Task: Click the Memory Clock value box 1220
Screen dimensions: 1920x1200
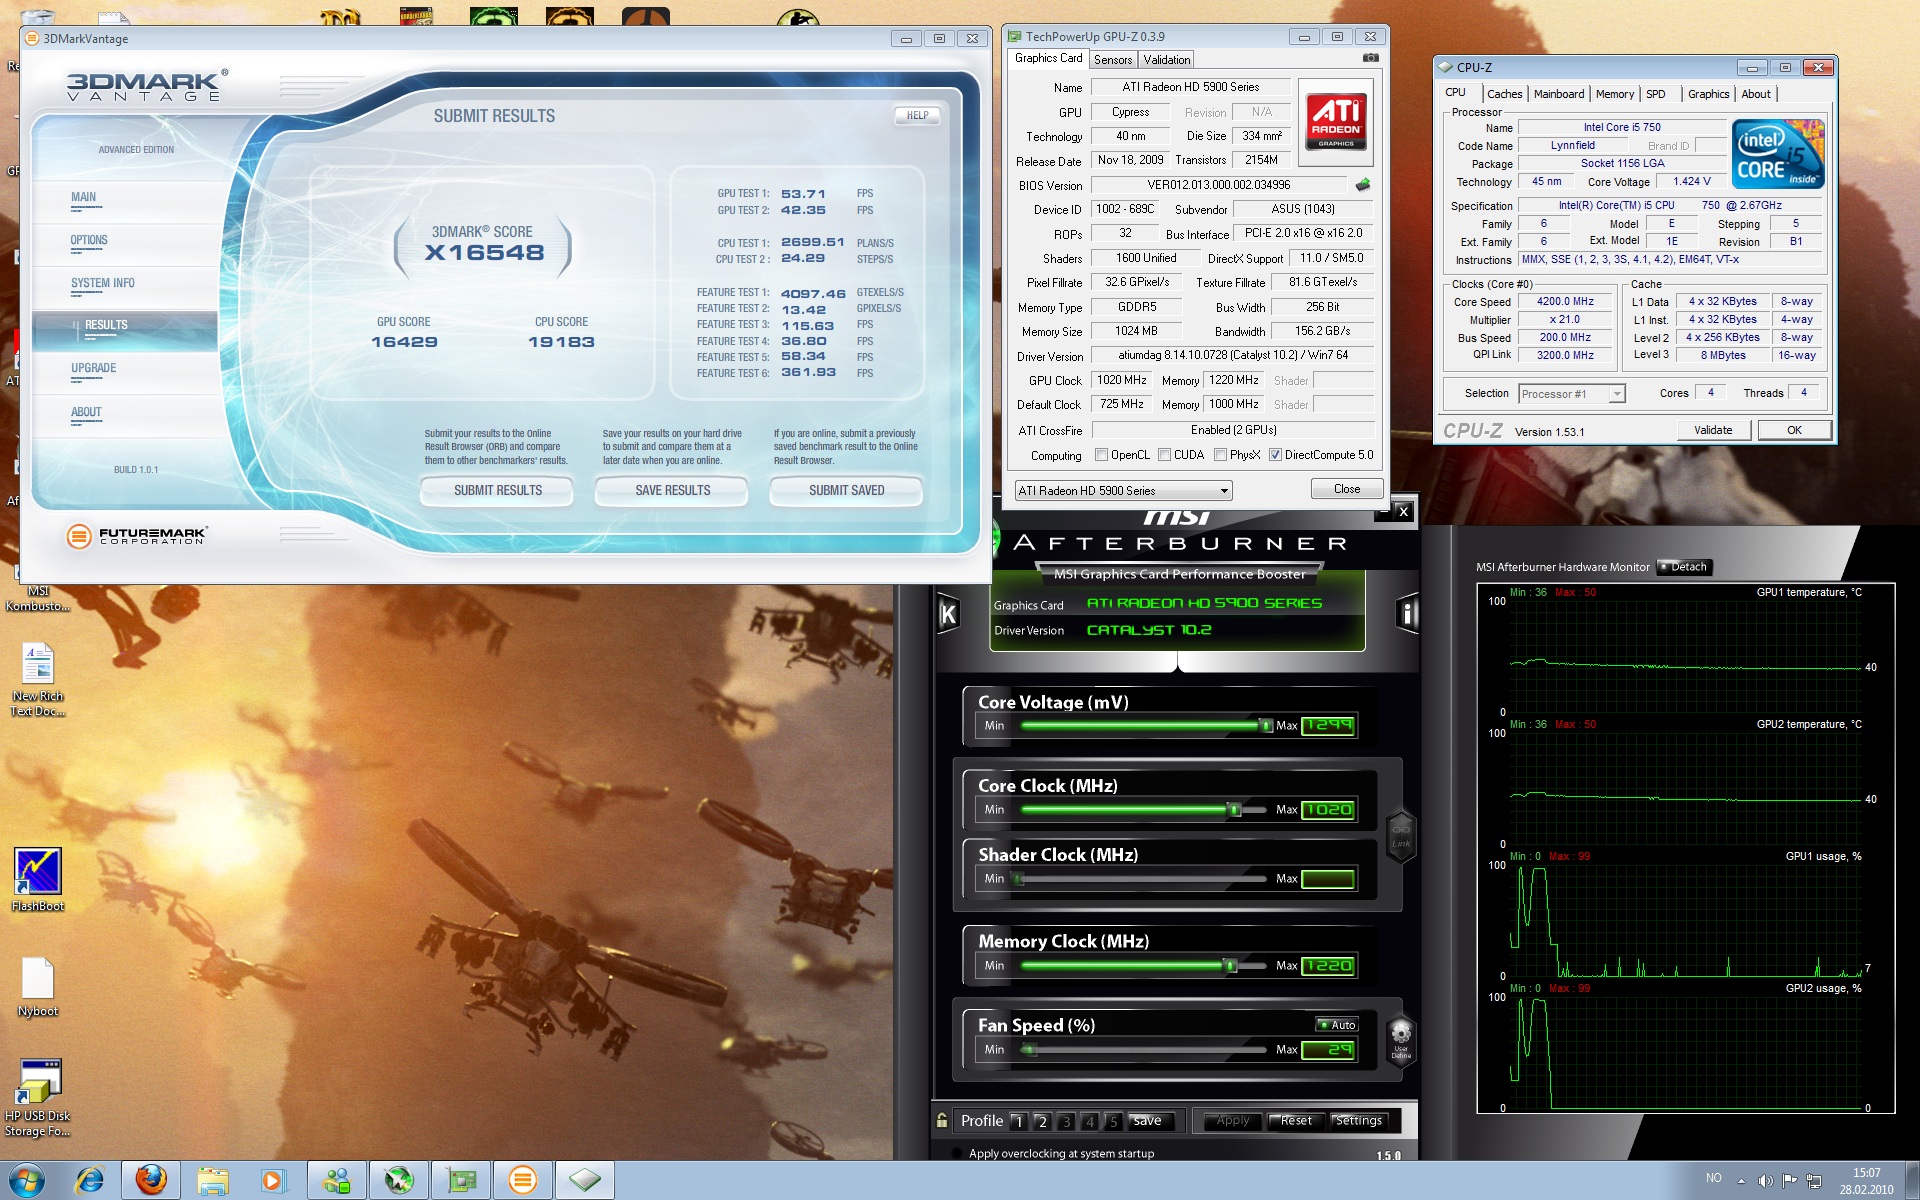Action: point(1328,966)
